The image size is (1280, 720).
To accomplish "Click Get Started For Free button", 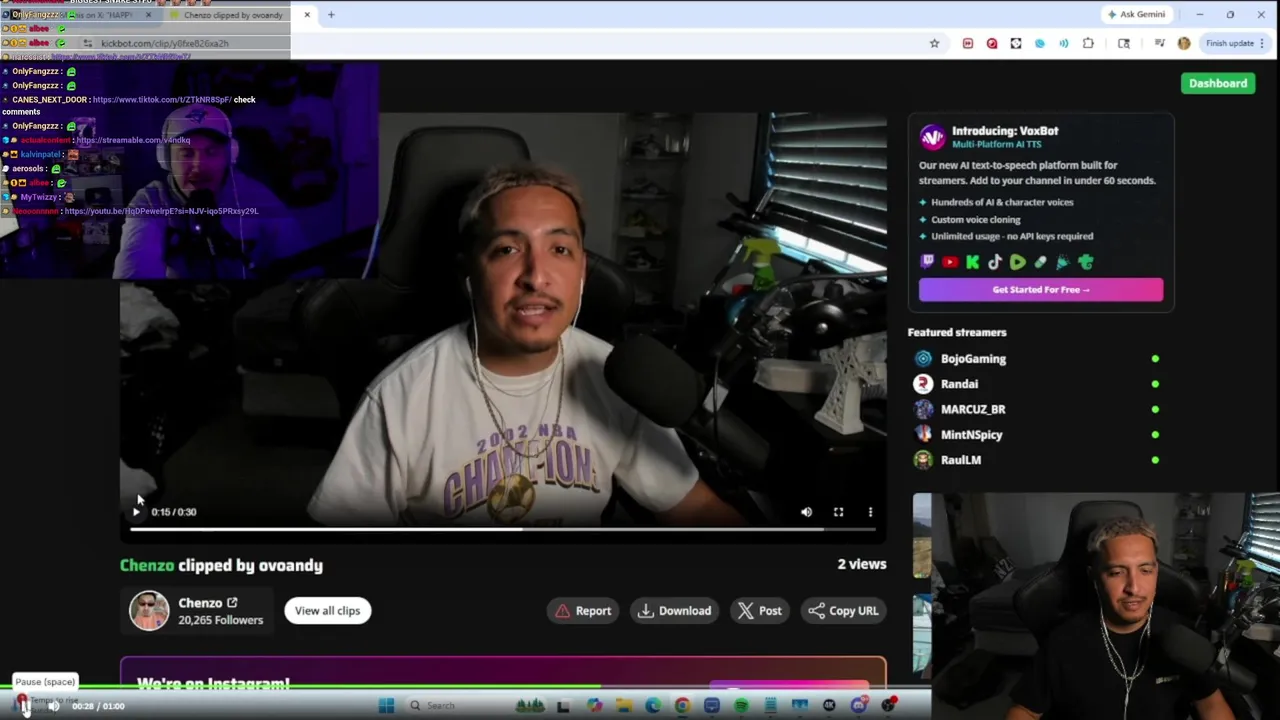I will click(x=1041, y=289).
